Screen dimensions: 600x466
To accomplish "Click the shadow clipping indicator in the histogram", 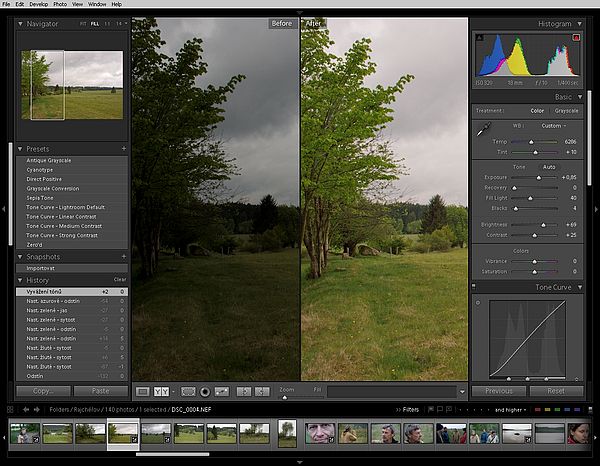I will tap(480, 38).
